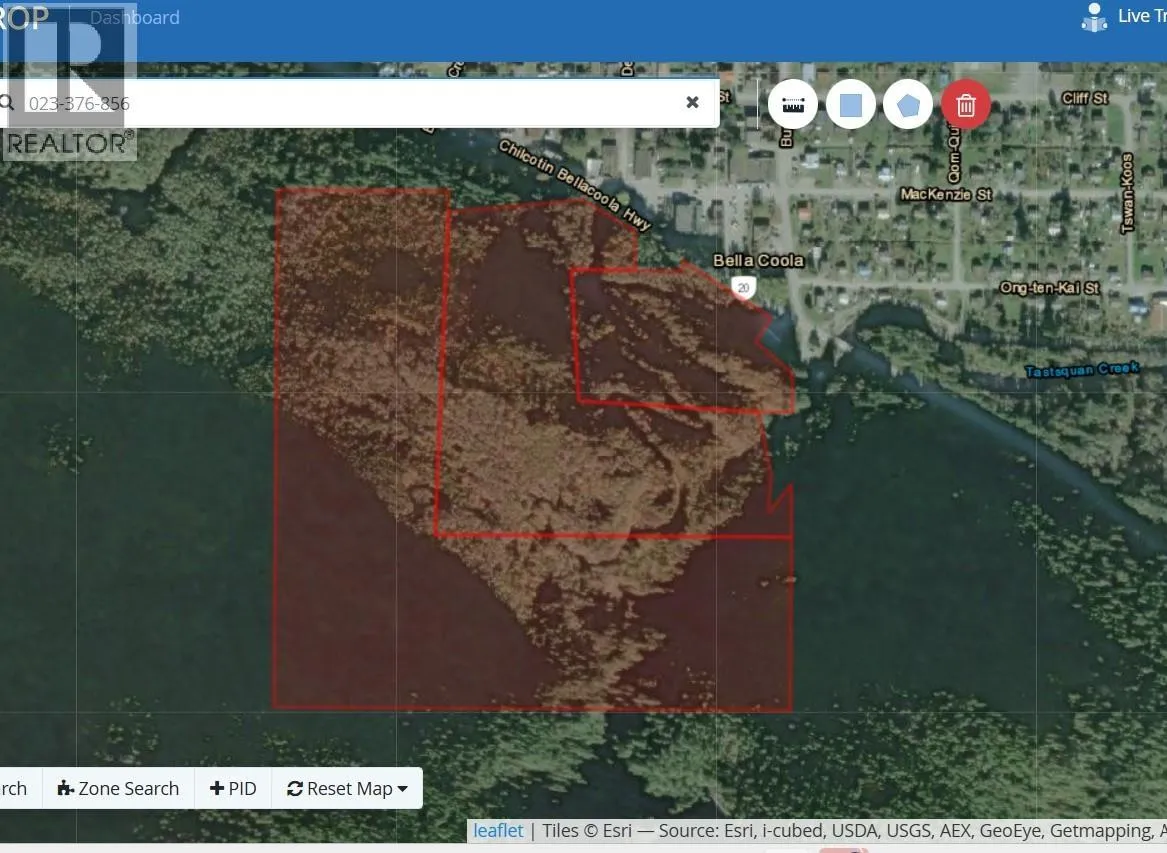The width and height of the screenshot is (1167, 853).
Task: Open the Dashboard menu item
Action: [135, 18]
